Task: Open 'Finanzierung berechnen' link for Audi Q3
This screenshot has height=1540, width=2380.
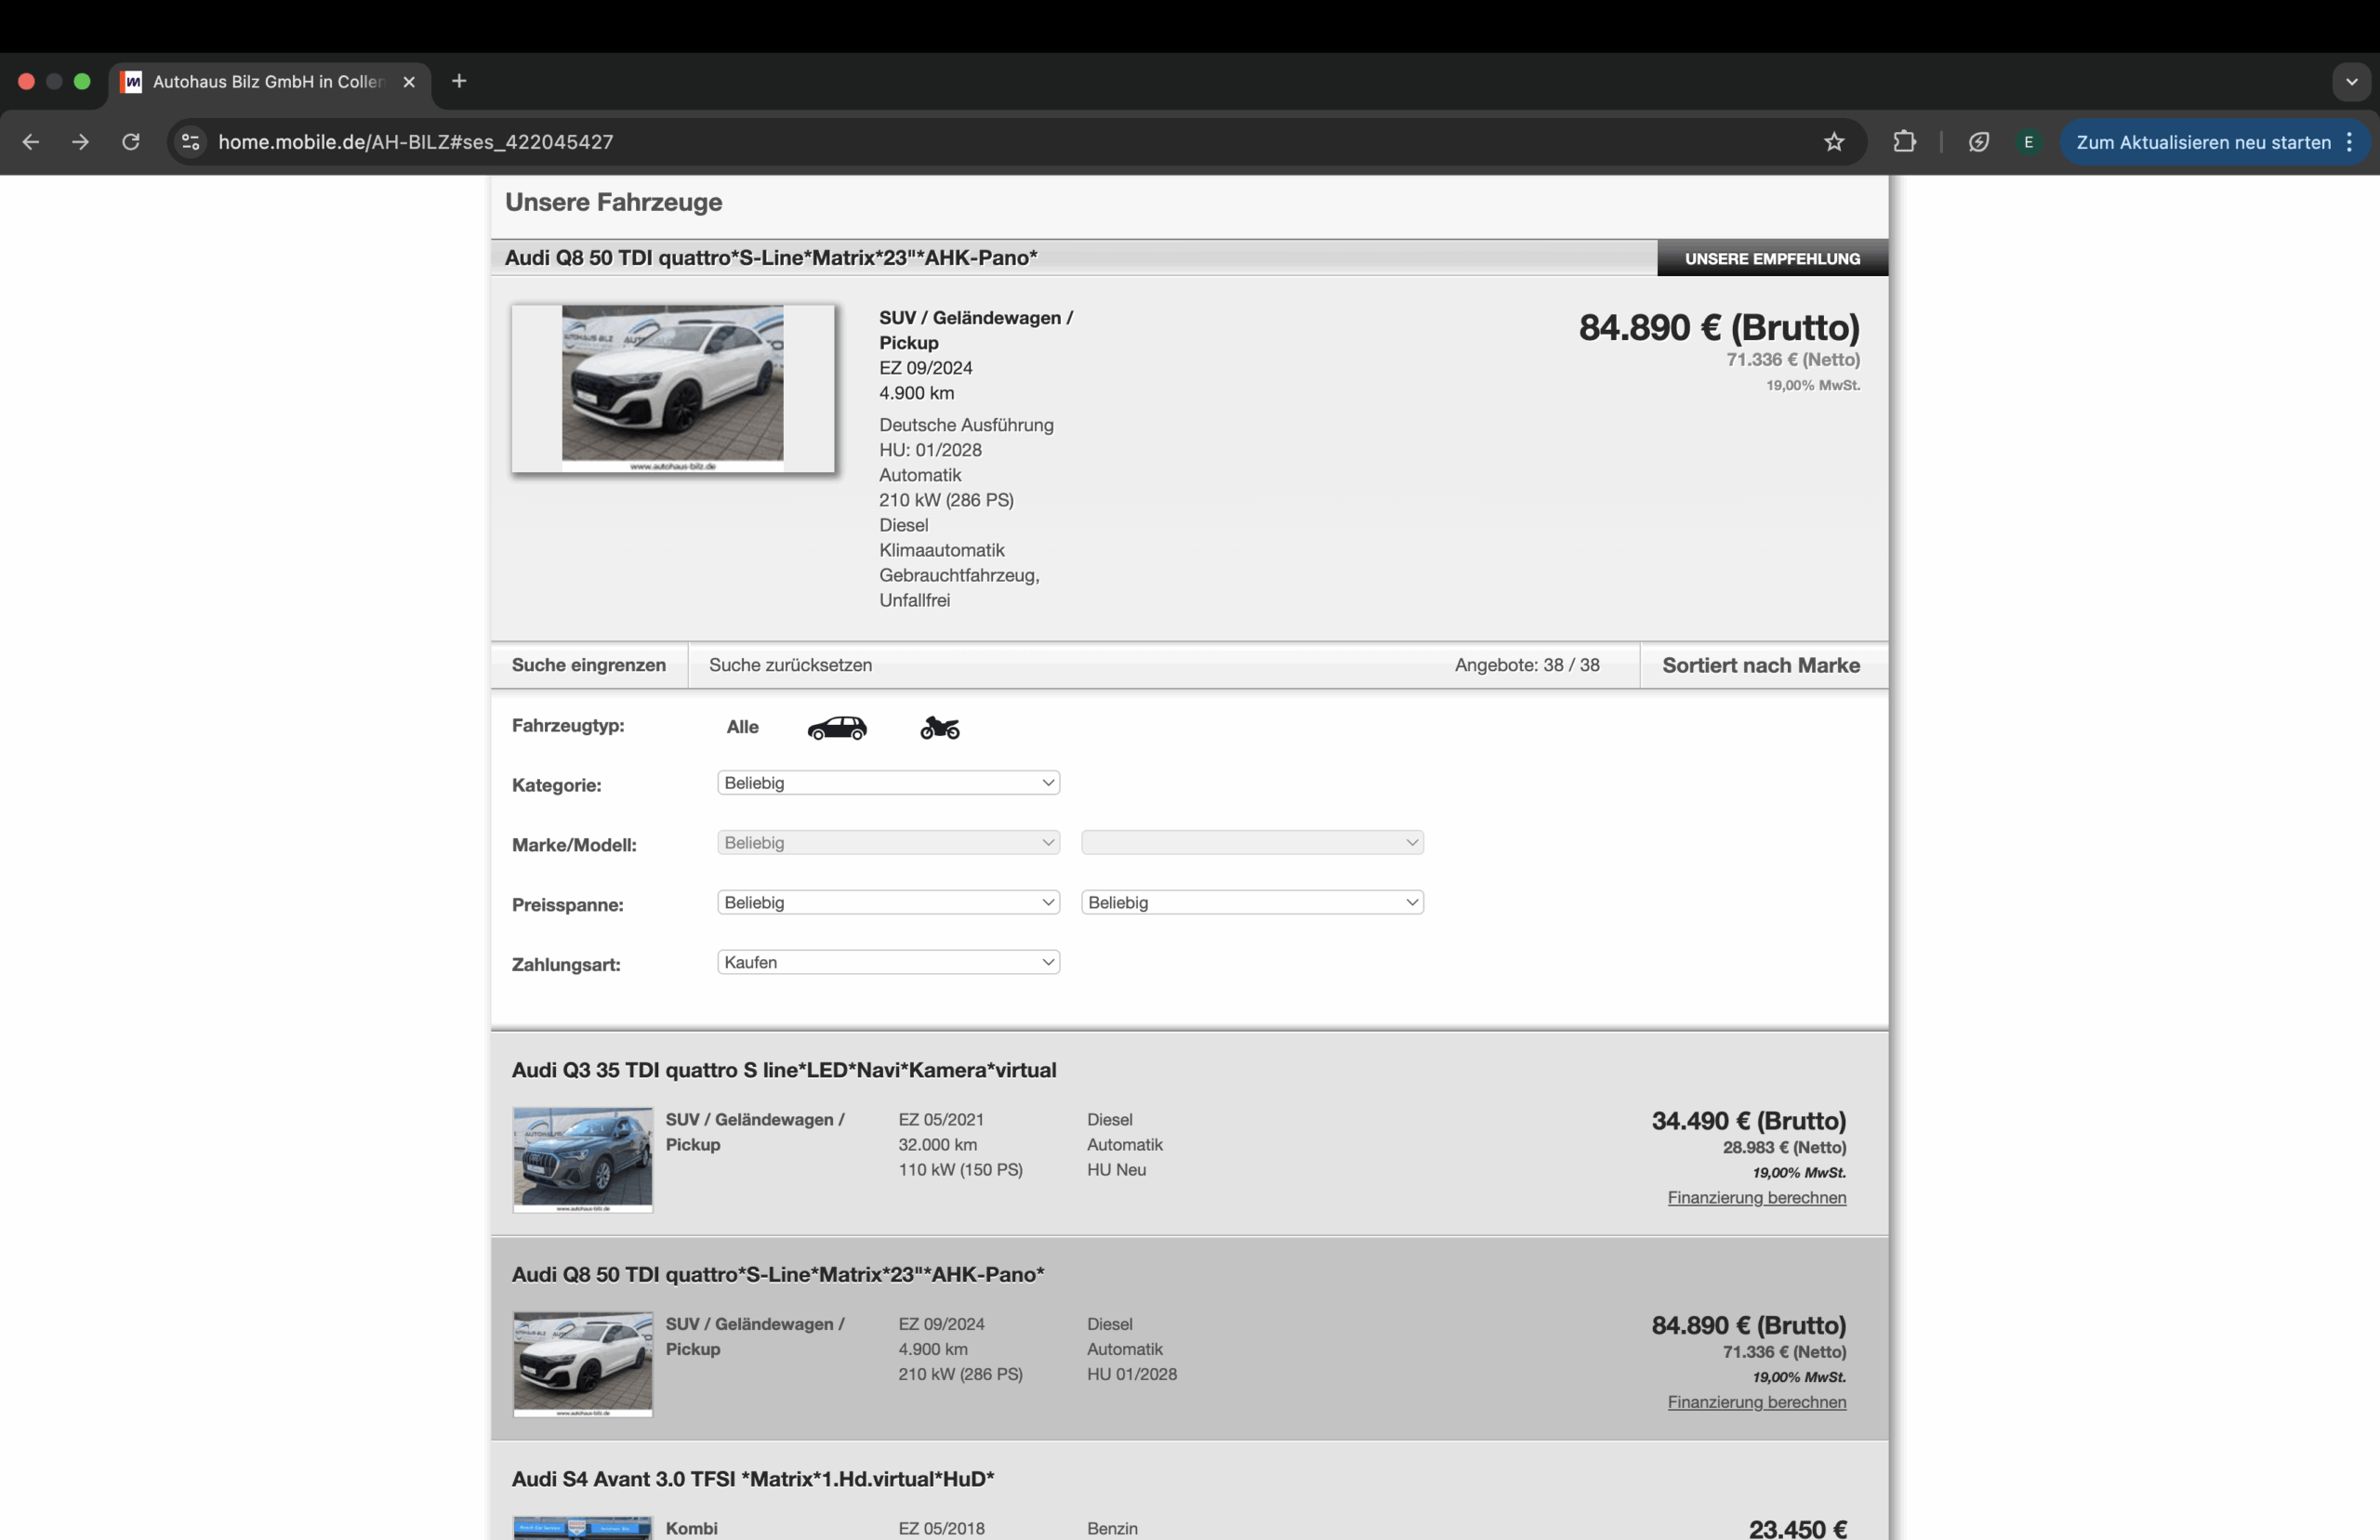Action: (1756, 1197)
